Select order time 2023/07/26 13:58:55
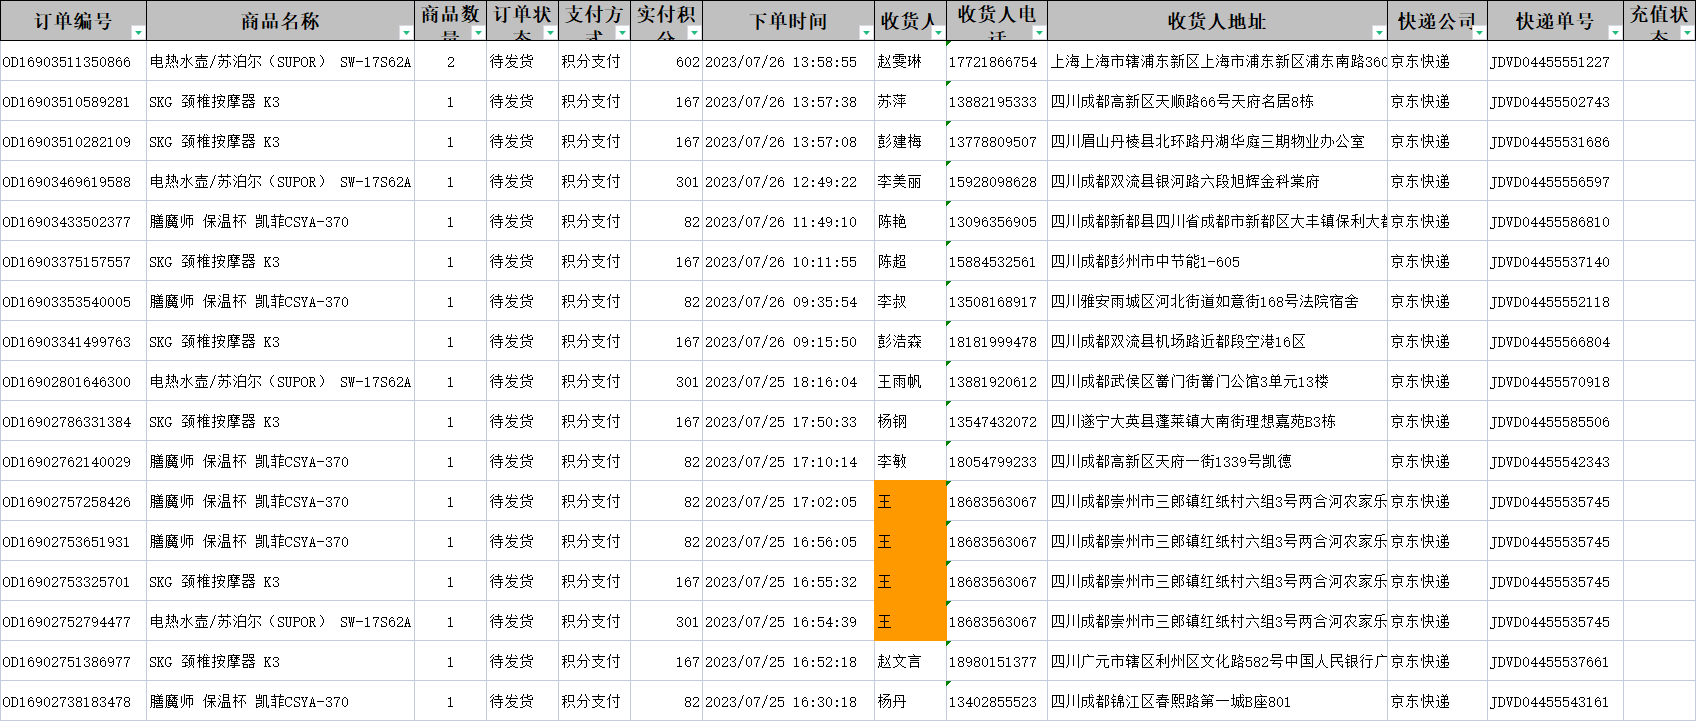This screenshot has width=1696, height=721. (781, 62)
